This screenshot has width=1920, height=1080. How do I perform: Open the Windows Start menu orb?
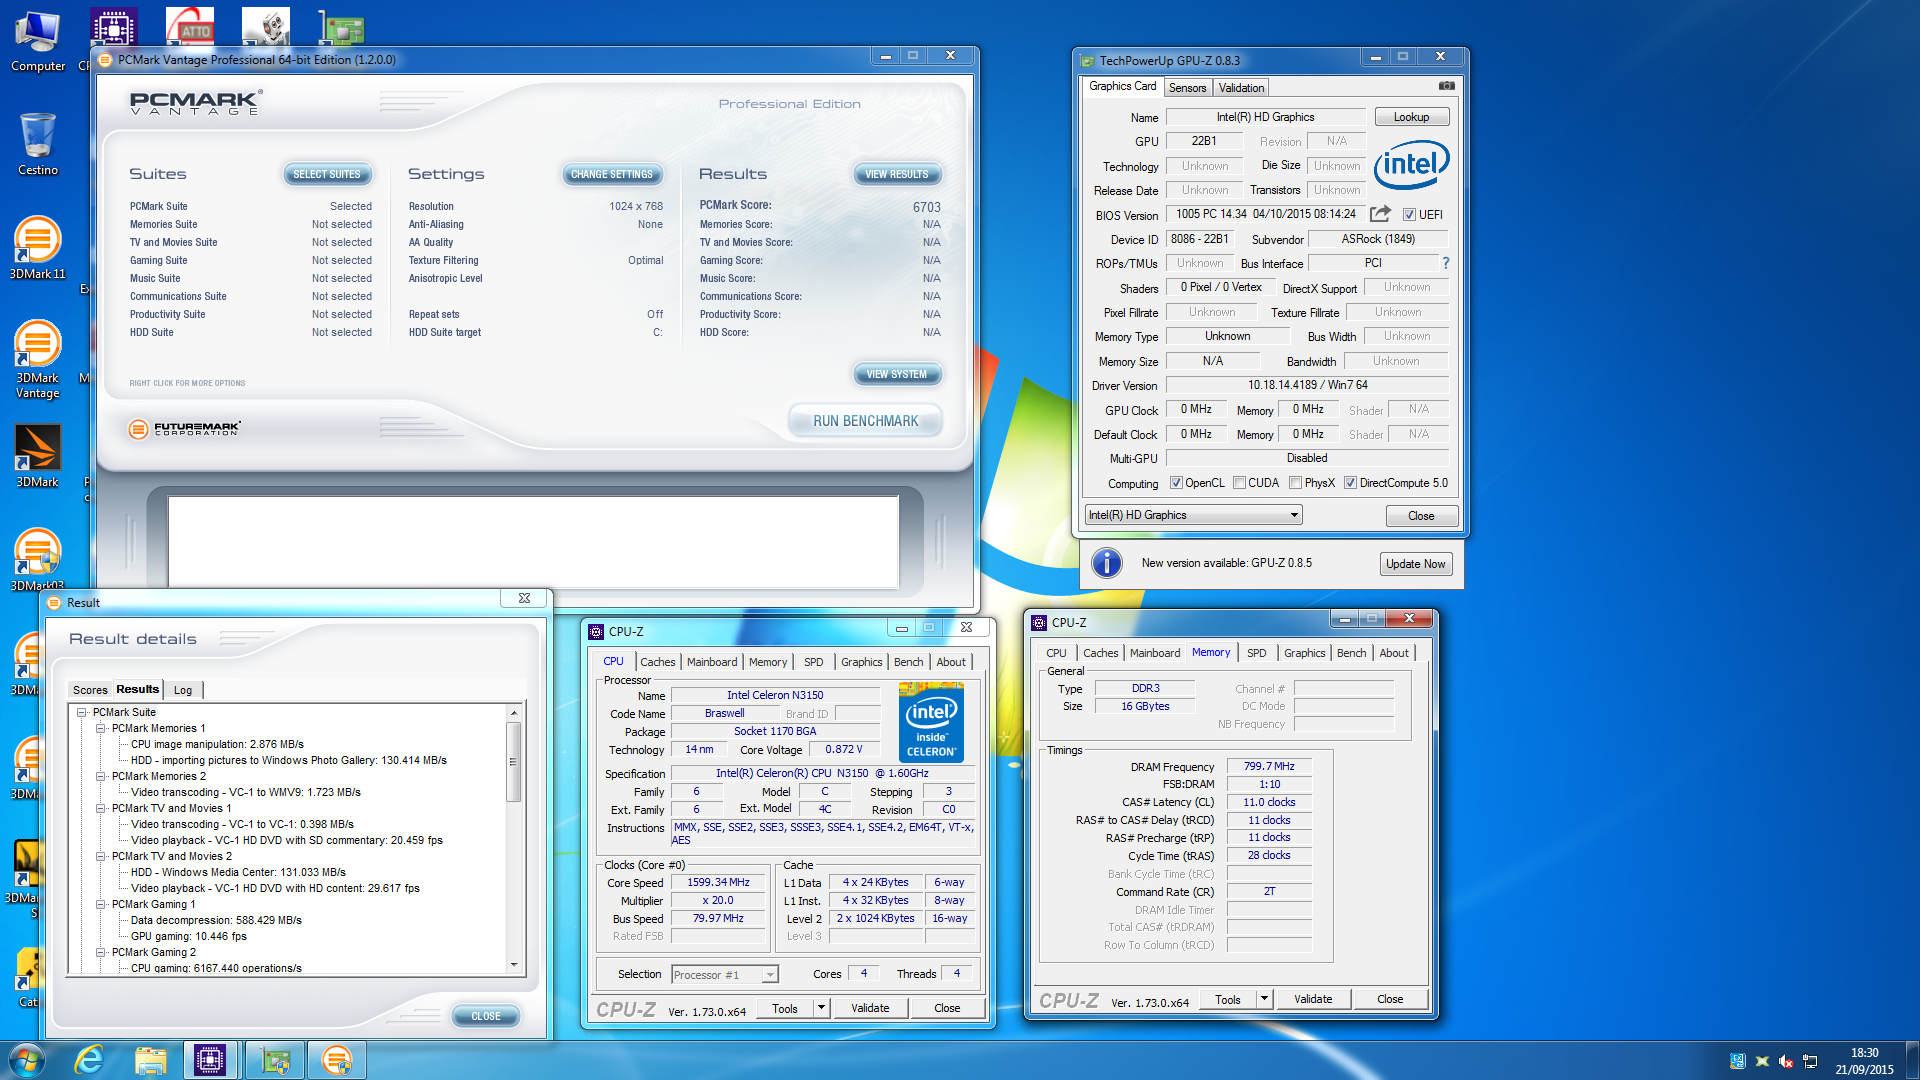coord(27,1060)
